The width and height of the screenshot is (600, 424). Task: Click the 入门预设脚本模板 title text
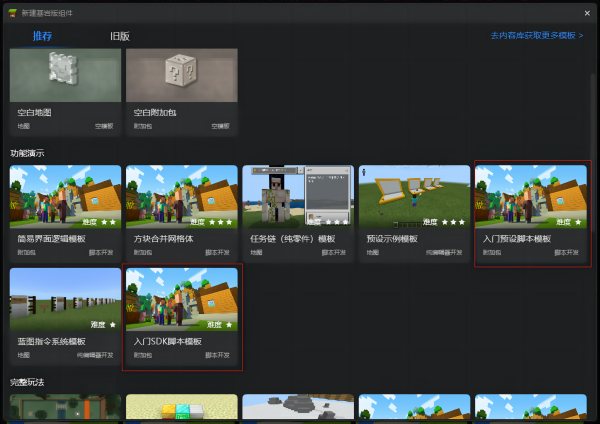(517, 239)
